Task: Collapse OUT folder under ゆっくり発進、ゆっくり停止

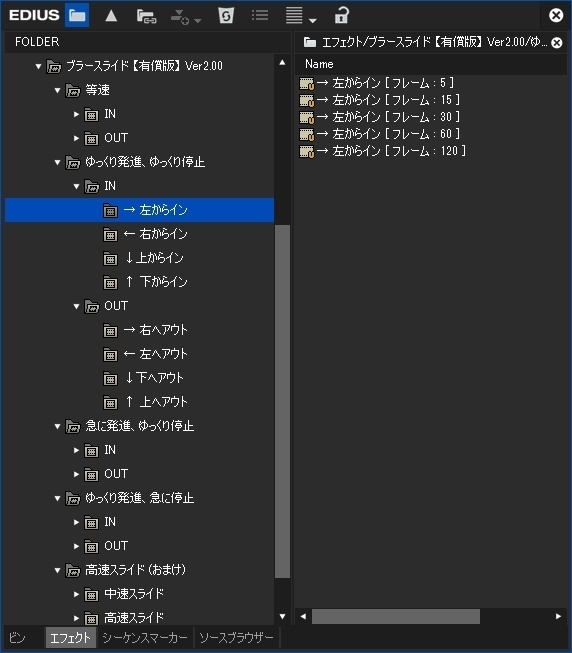Action: pyautogui.click(x=76, y=306)
